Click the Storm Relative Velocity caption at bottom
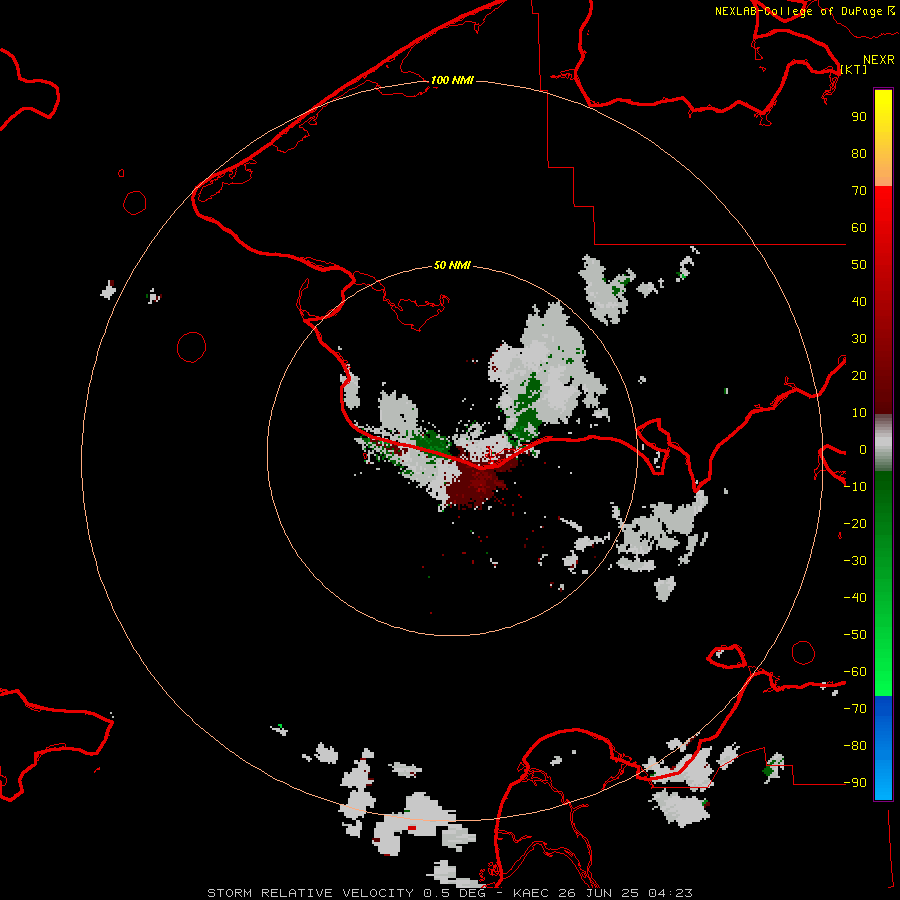Image resolution: width=900 pixels, height=900 pixels. coord(449,893)
